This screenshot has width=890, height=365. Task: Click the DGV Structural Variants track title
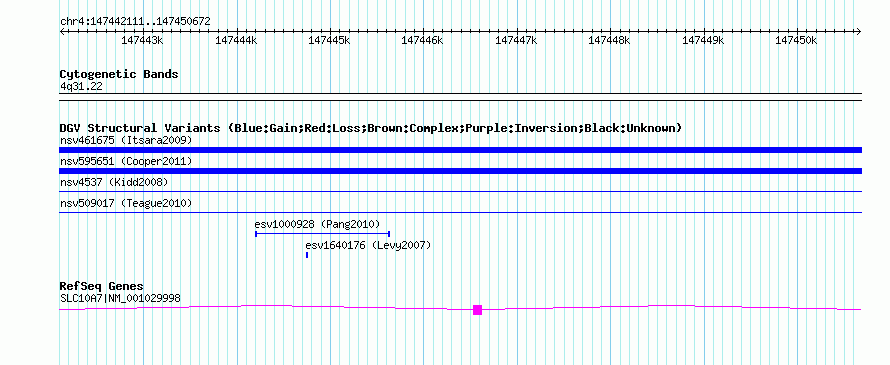pyautogui.click(x=371, y=128)
